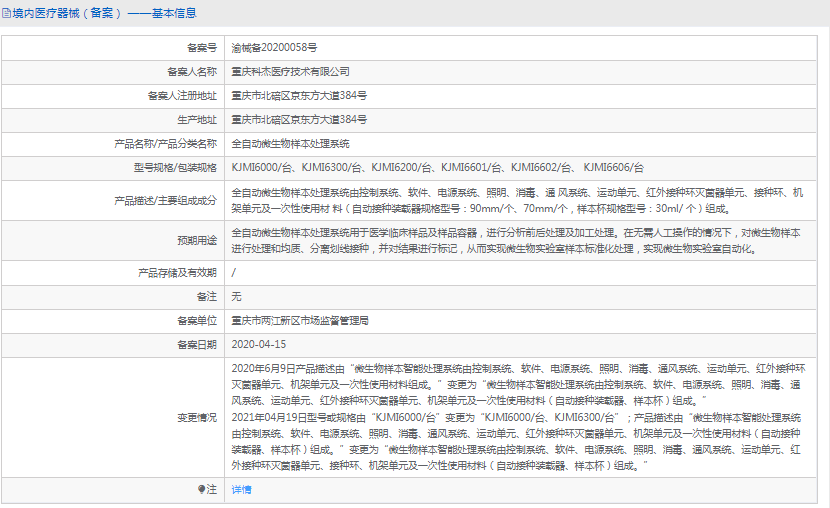Select 重庆市两江新区市场监督管理局 text
830x508 pixels.
[300, 321]
